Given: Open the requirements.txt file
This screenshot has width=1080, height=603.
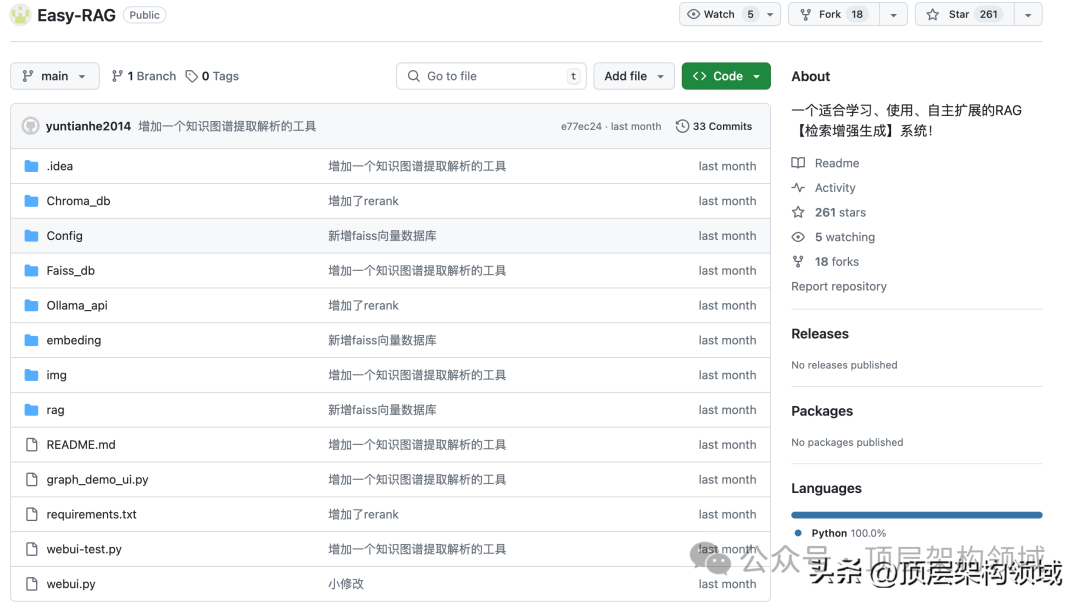Looking at the screenshot, I should (91, 514).
